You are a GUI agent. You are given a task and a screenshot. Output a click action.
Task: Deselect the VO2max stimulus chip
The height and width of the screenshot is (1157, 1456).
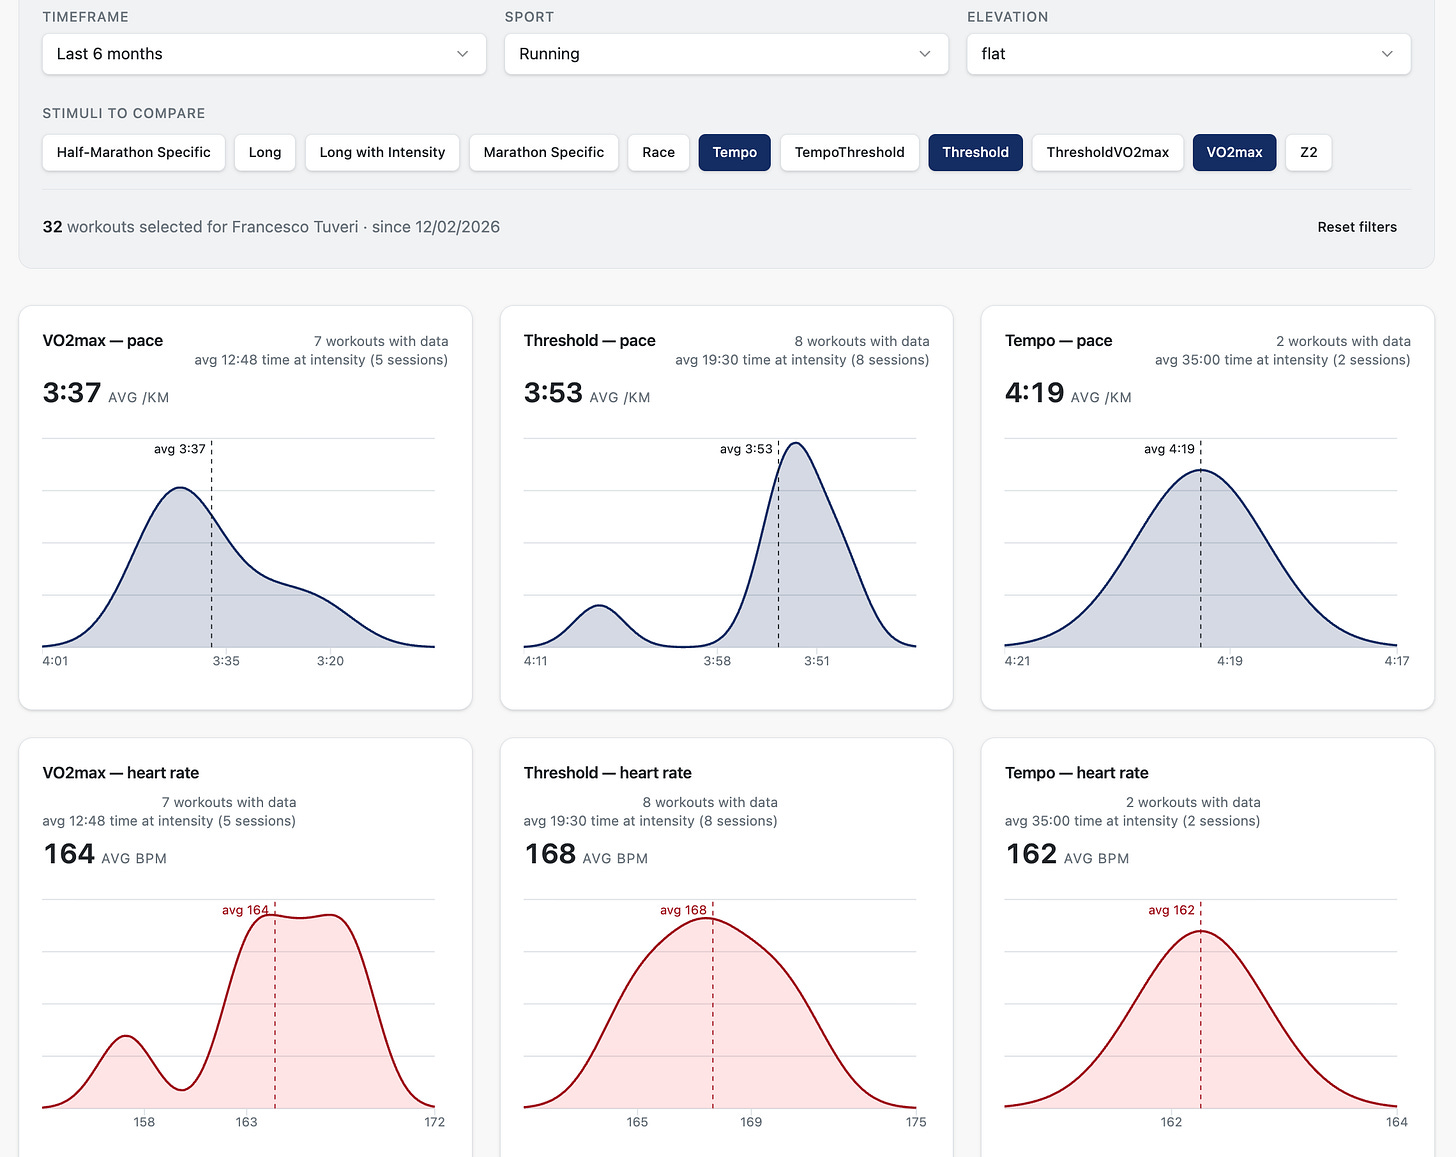pos(1235,152)
